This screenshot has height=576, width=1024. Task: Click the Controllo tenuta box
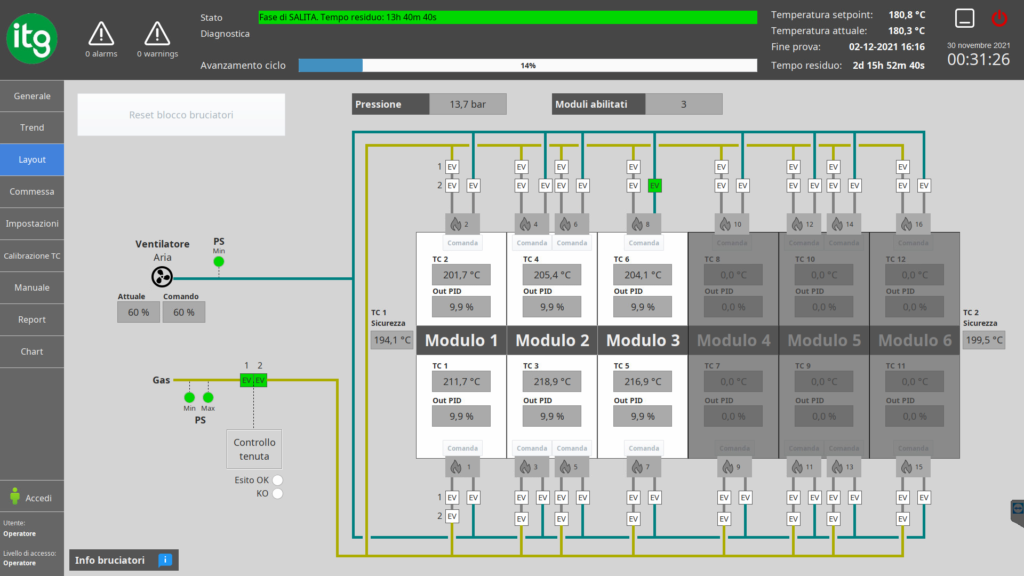coord(254,449)
